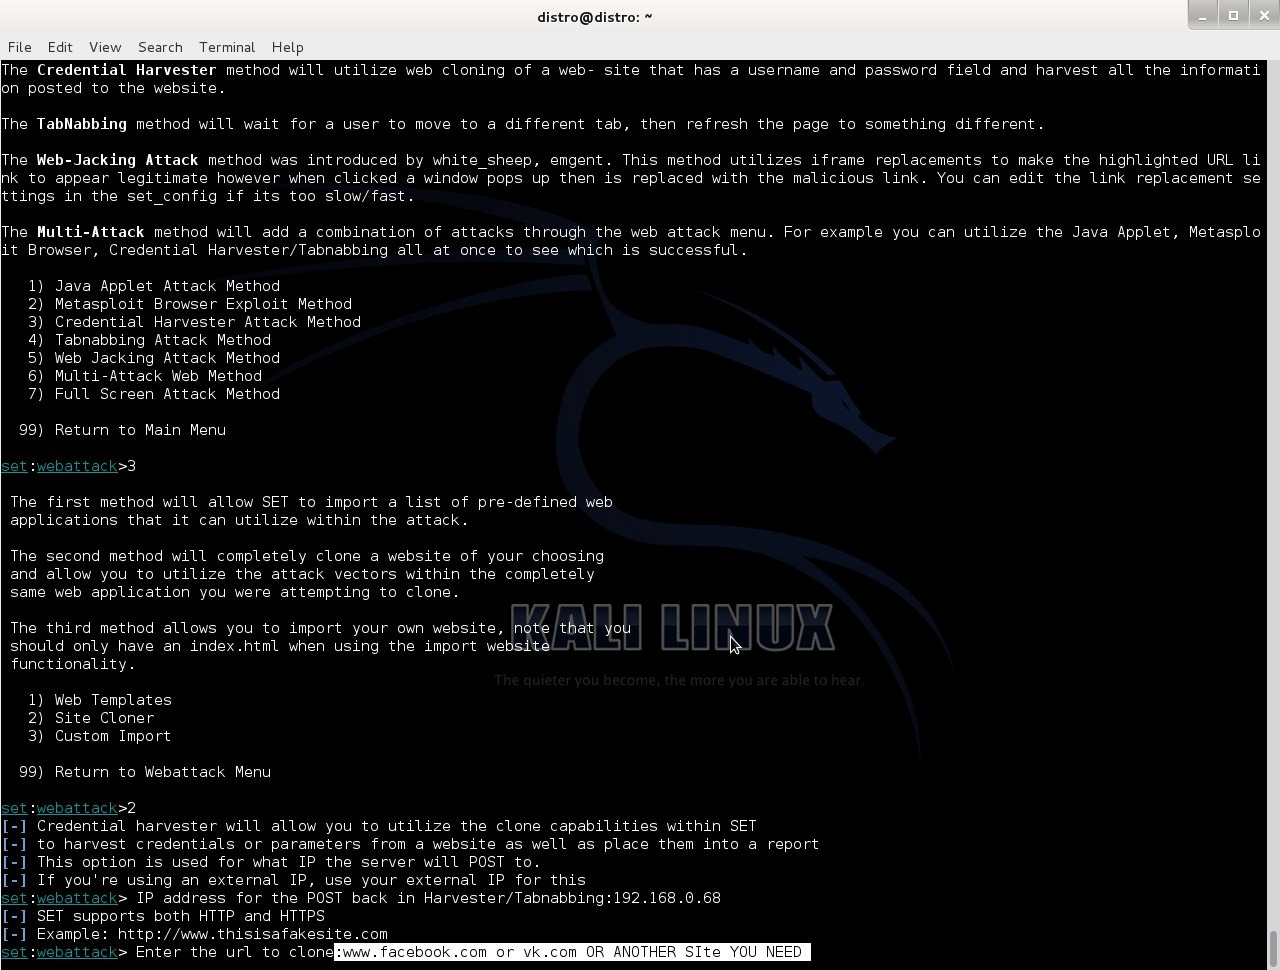Click '99) Return to Webattack Menu' line

point(145,772)
